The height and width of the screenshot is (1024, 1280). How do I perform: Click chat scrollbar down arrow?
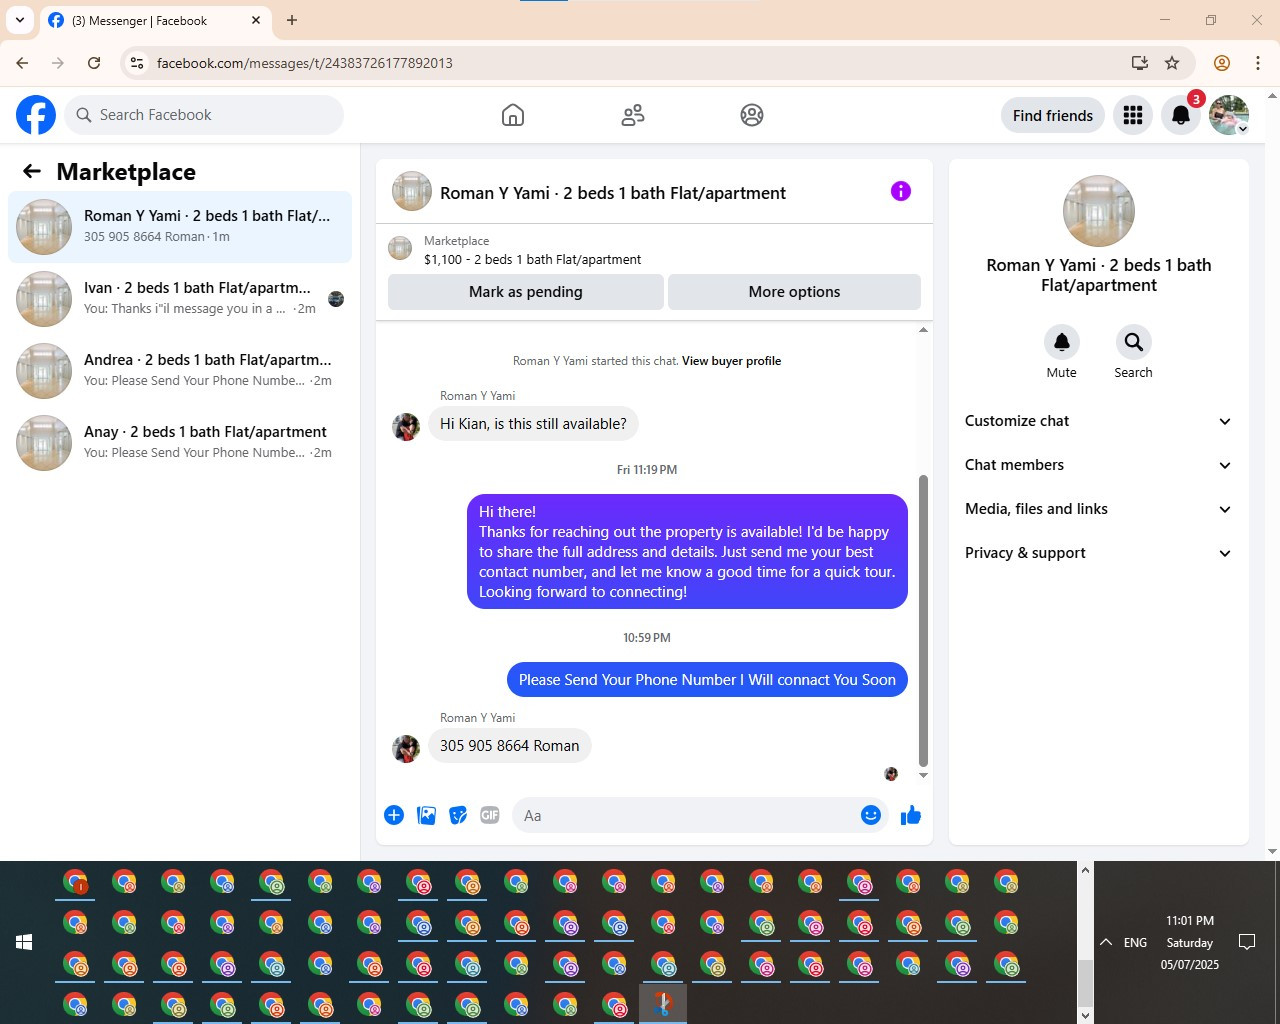(923, 775)
